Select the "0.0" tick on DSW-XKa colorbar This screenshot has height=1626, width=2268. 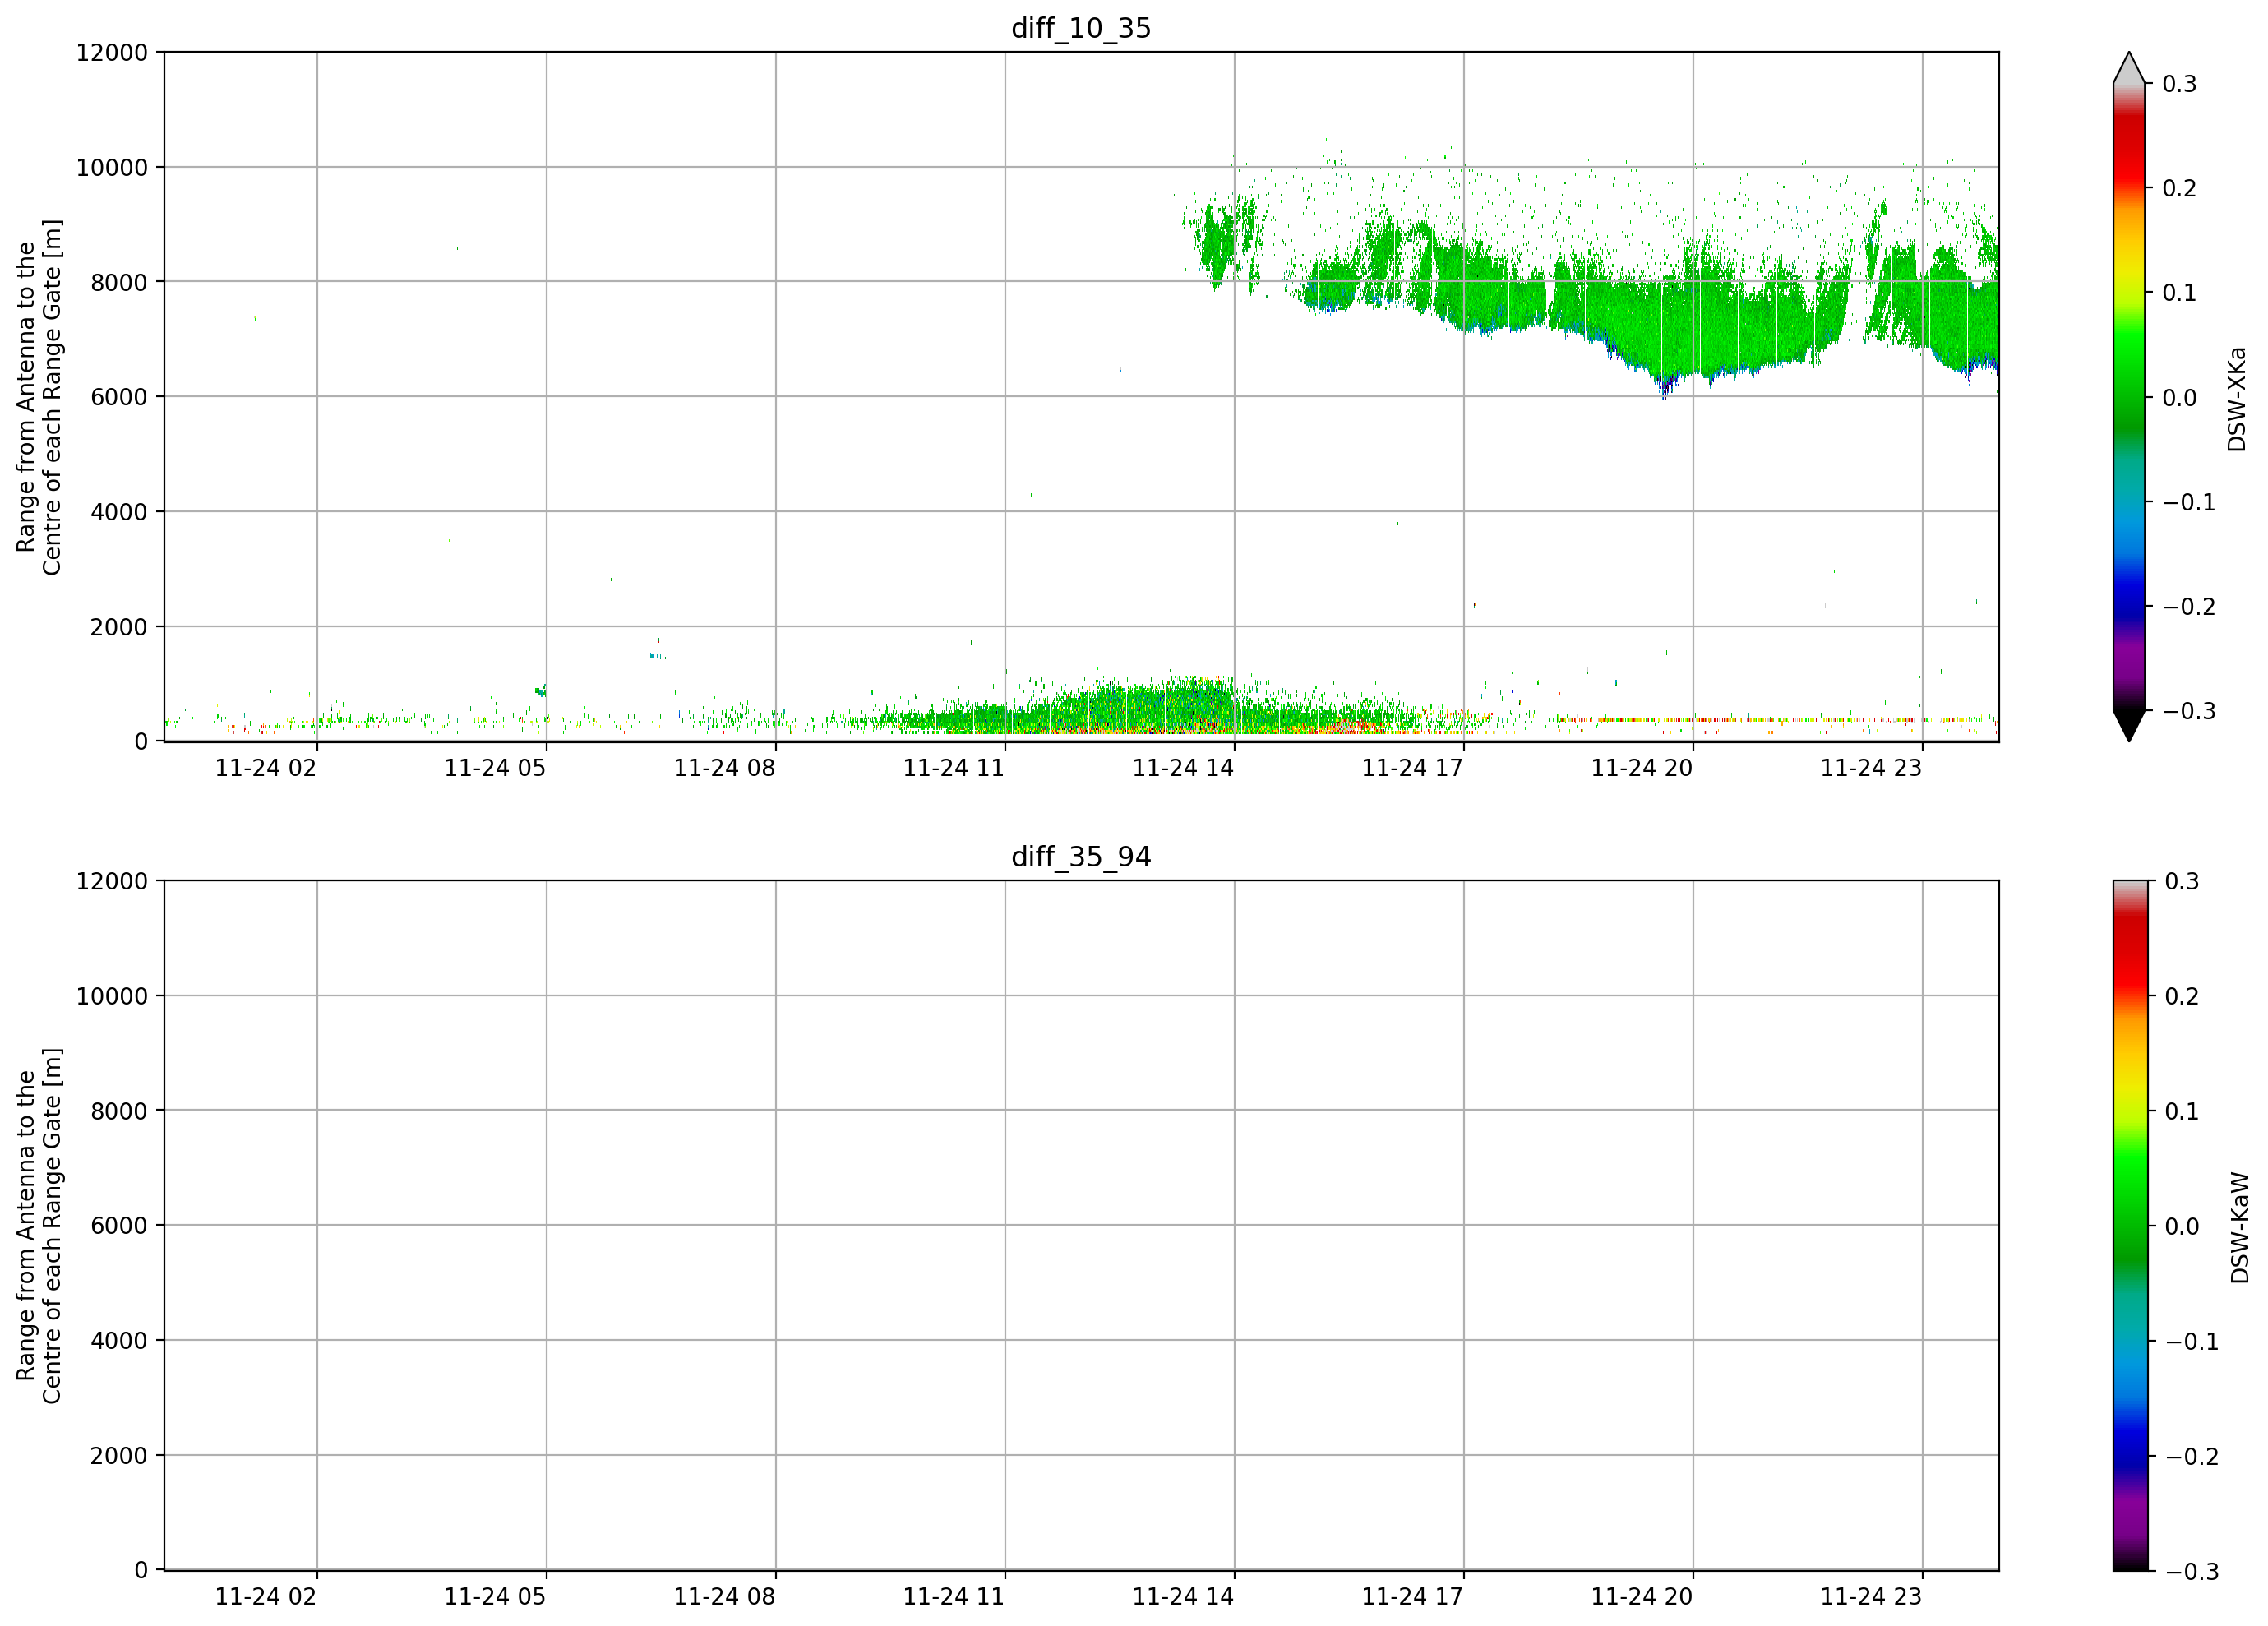click(x=2180, y=398)
